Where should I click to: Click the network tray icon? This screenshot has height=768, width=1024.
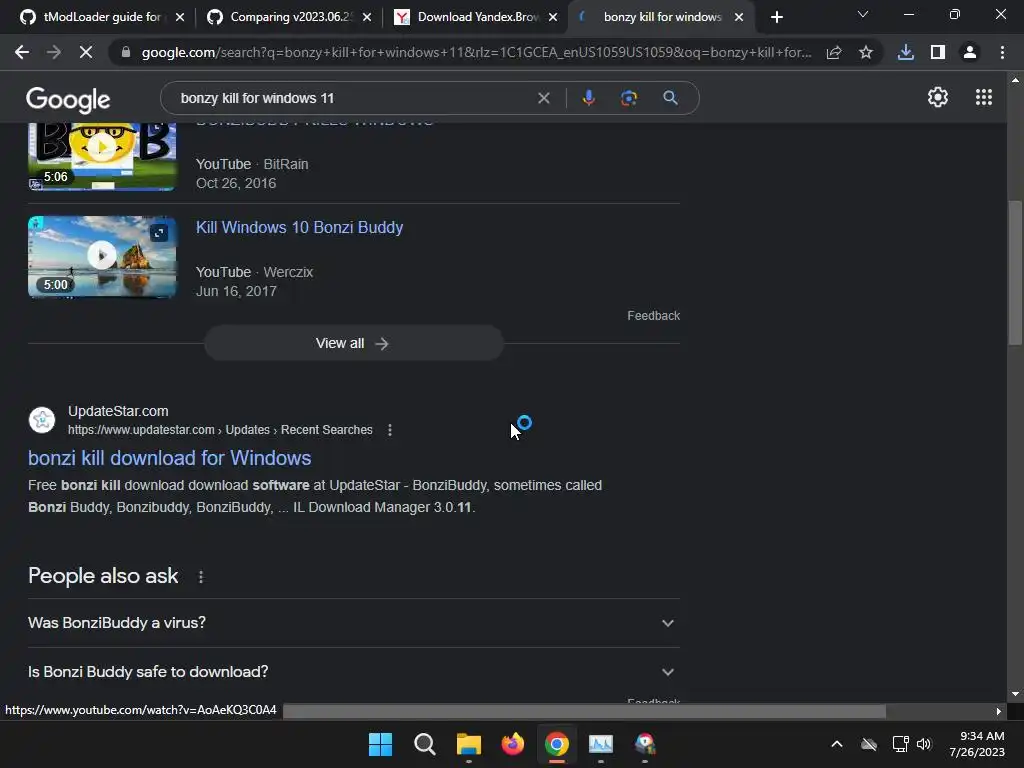coord(901,744)
